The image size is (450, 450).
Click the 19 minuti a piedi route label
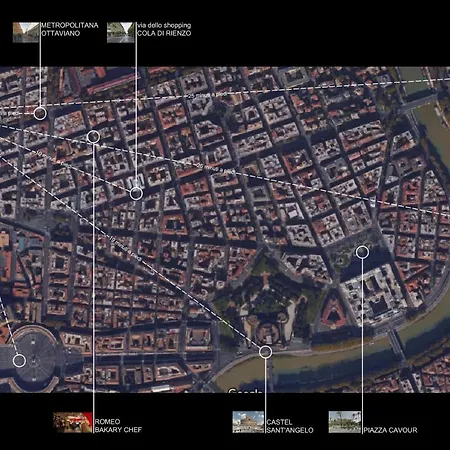coord(126,249)
